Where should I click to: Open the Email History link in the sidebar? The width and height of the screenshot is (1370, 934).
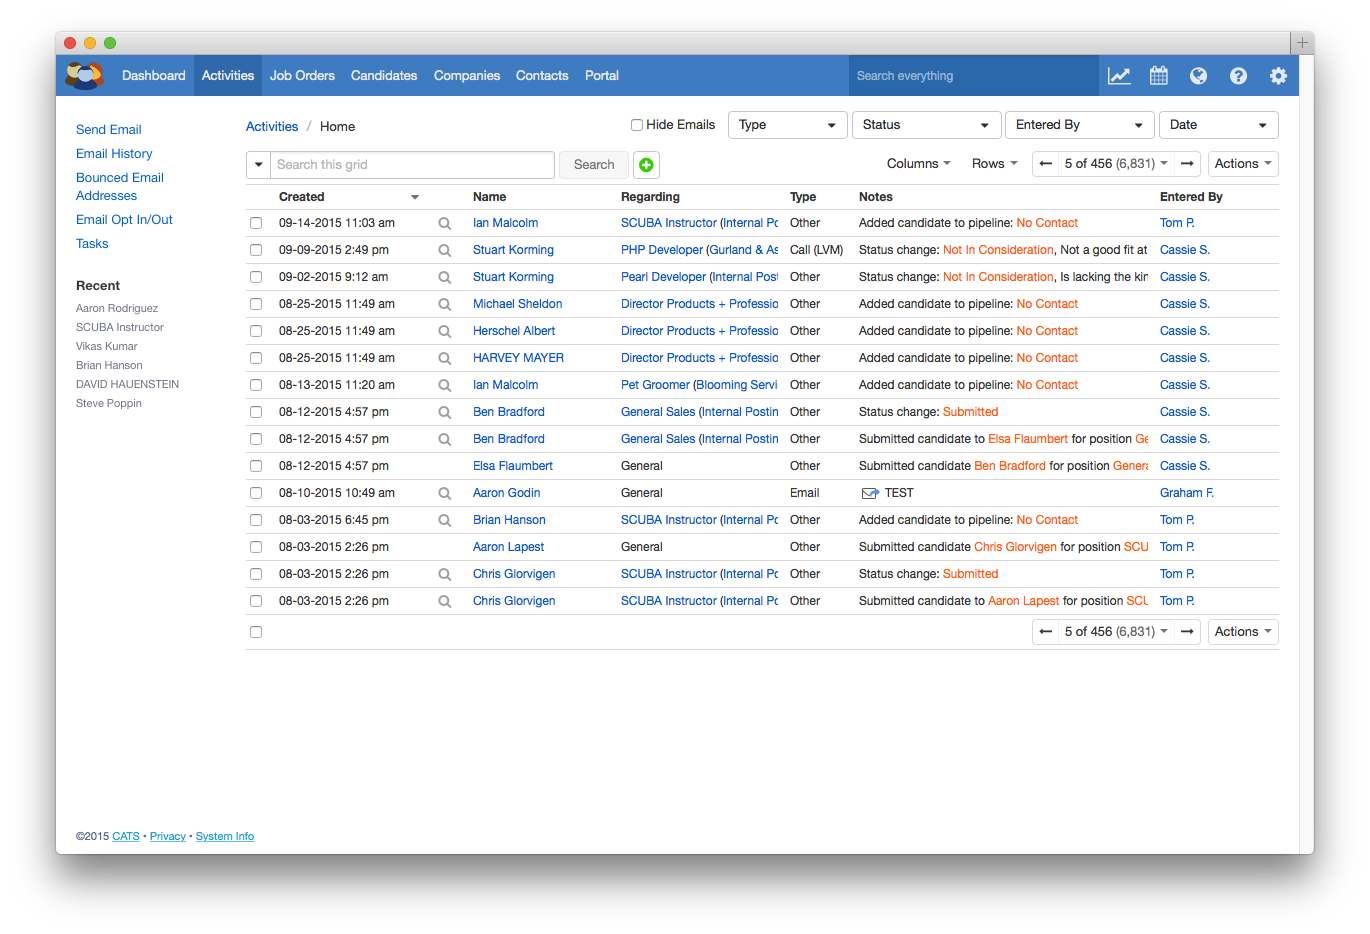tap(114, 153)
